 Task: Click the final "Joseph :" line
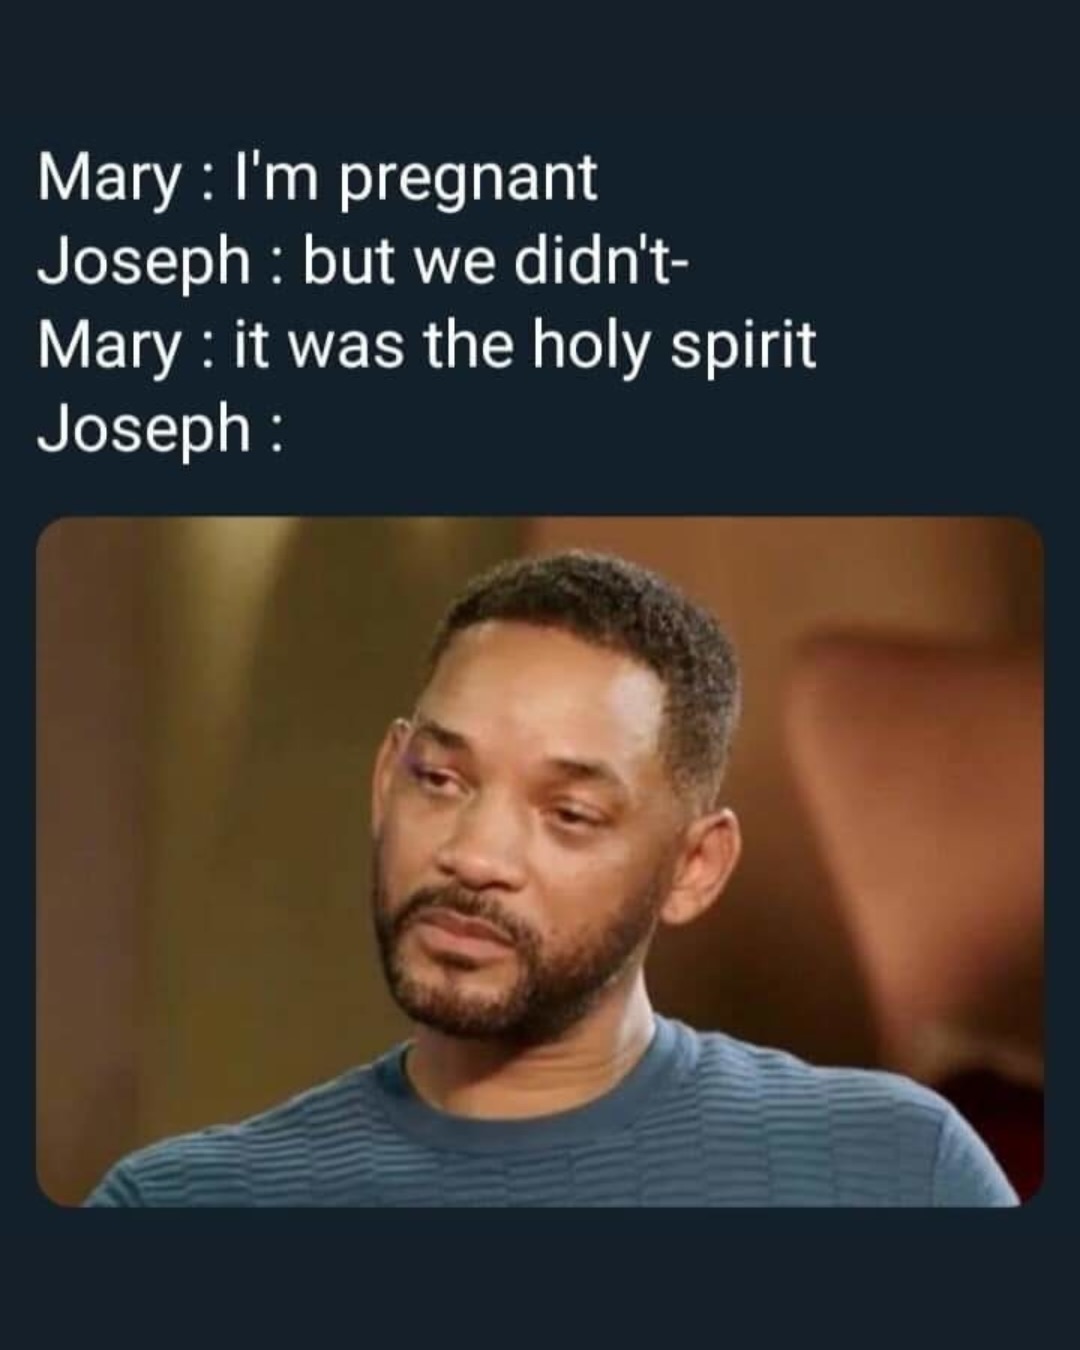point(160,429)
